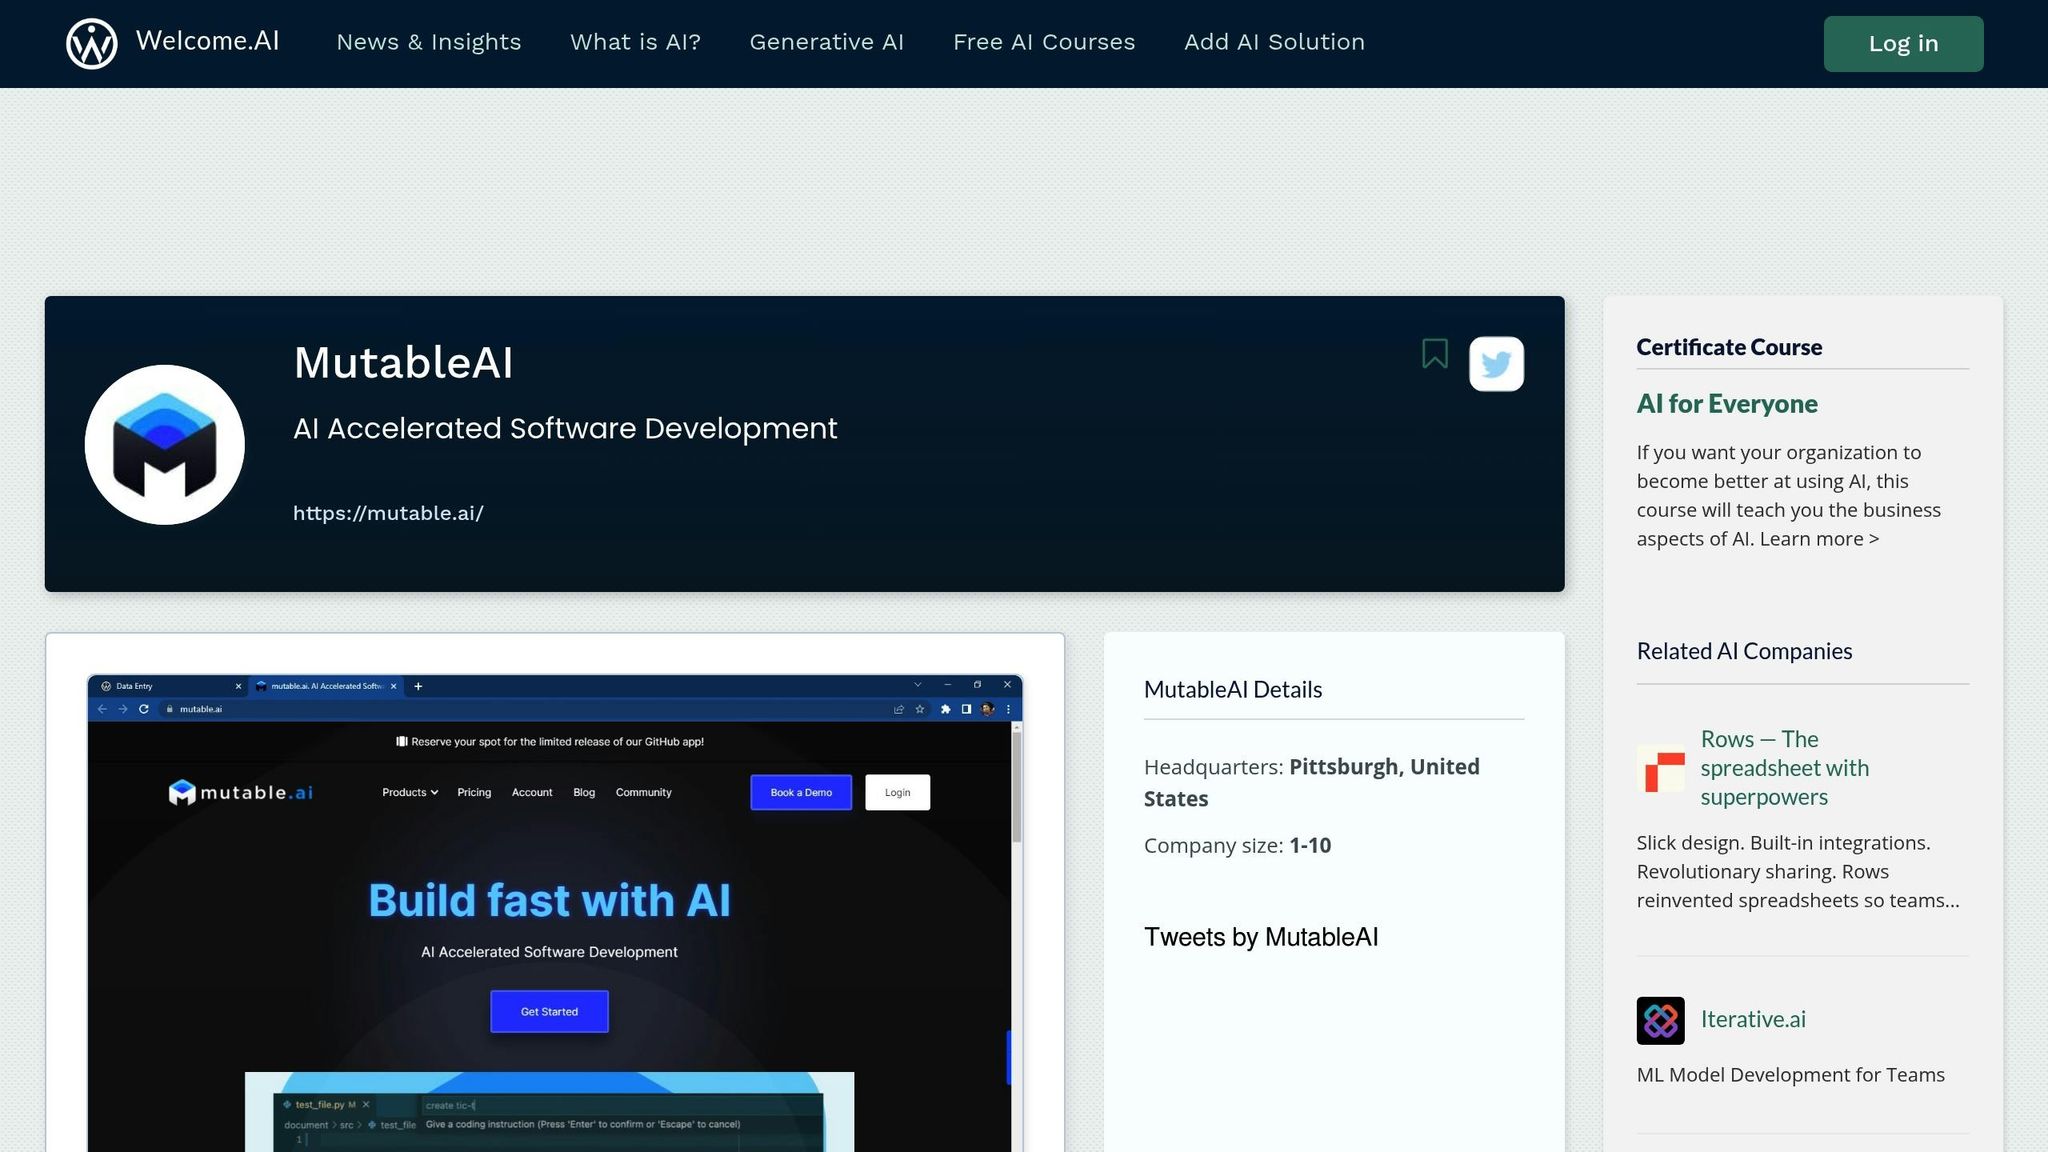Click Company size 1-10 value
Viewport: 2048px width, 1152px height.
point(1310,845)
